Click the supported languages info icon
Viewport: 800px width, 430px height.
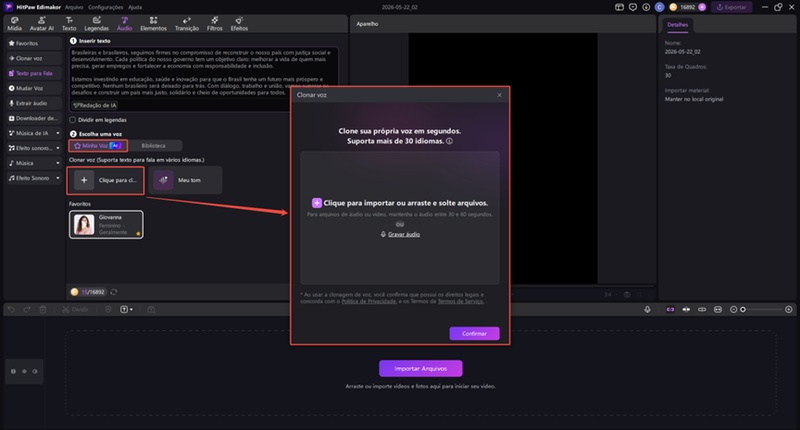449,141
